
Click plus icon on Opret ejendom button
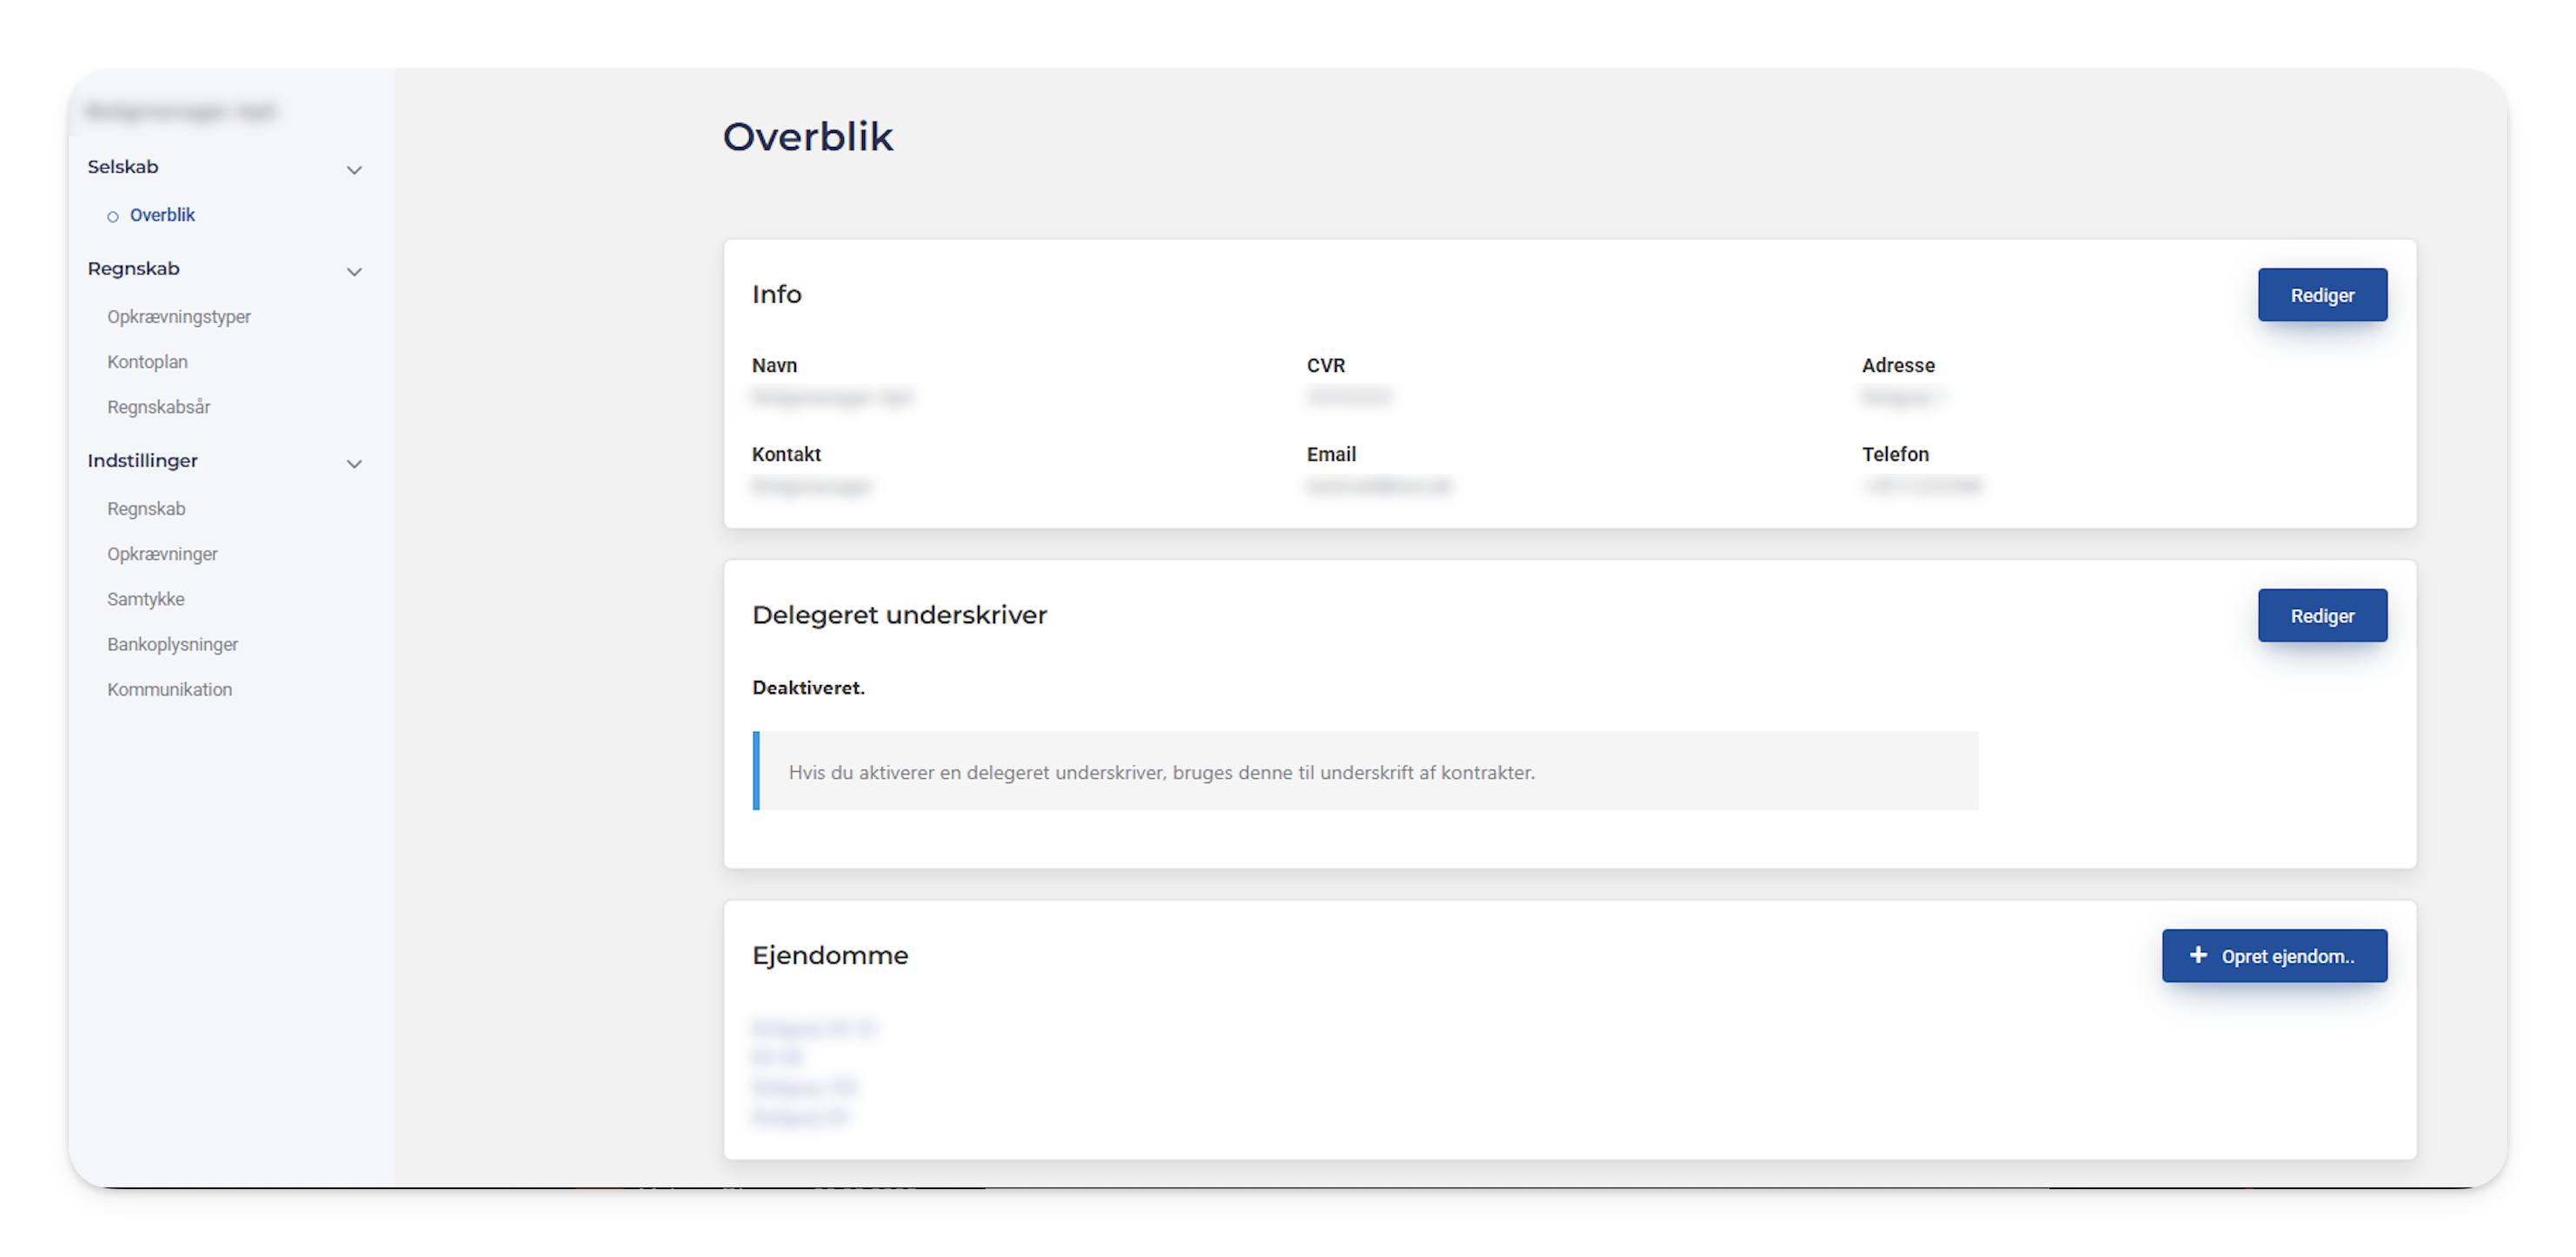pos(2198,955)
